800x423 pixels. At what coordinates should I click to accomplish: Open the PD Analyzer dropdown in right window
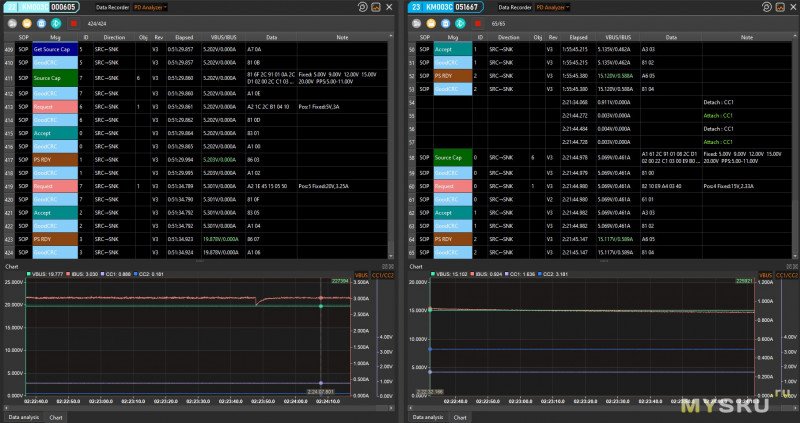click(553, 6)
